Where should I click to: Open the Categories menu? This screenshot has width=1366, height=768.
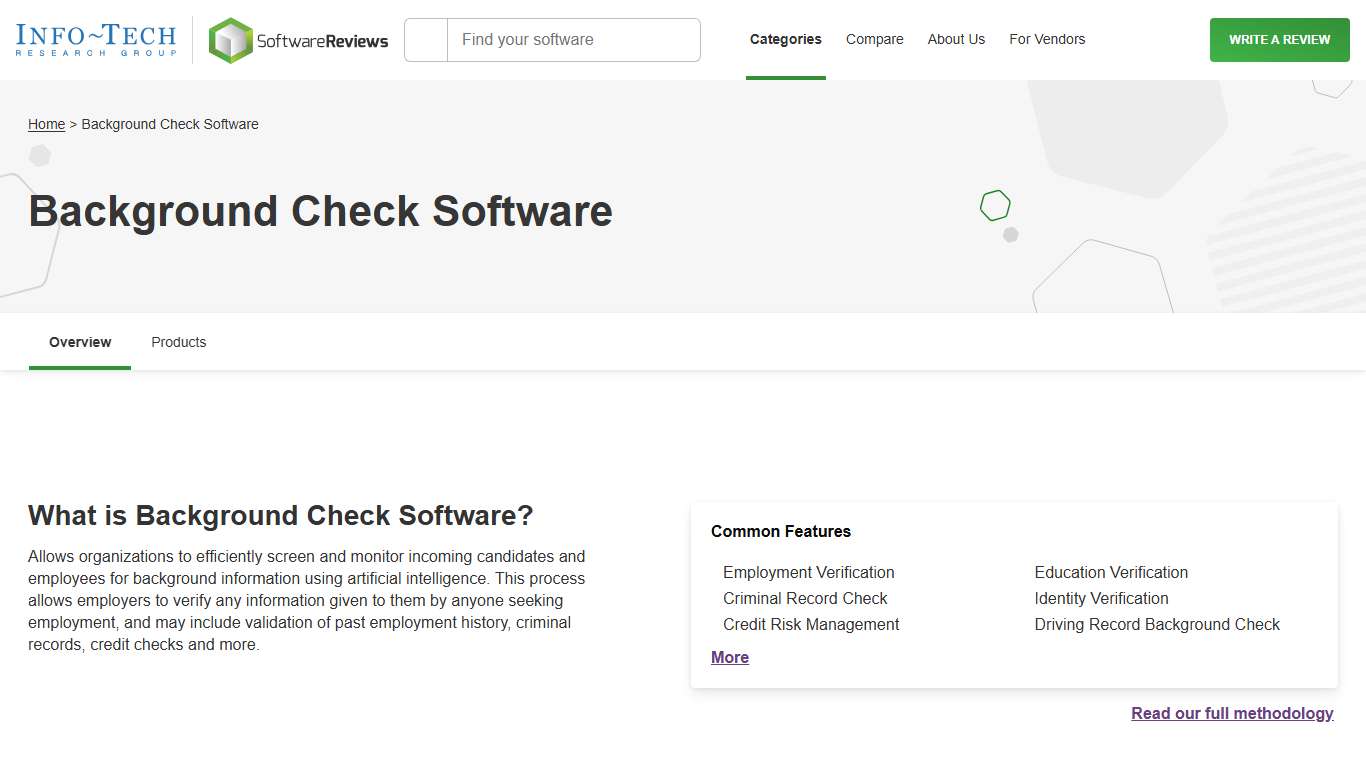click(785, 39)
